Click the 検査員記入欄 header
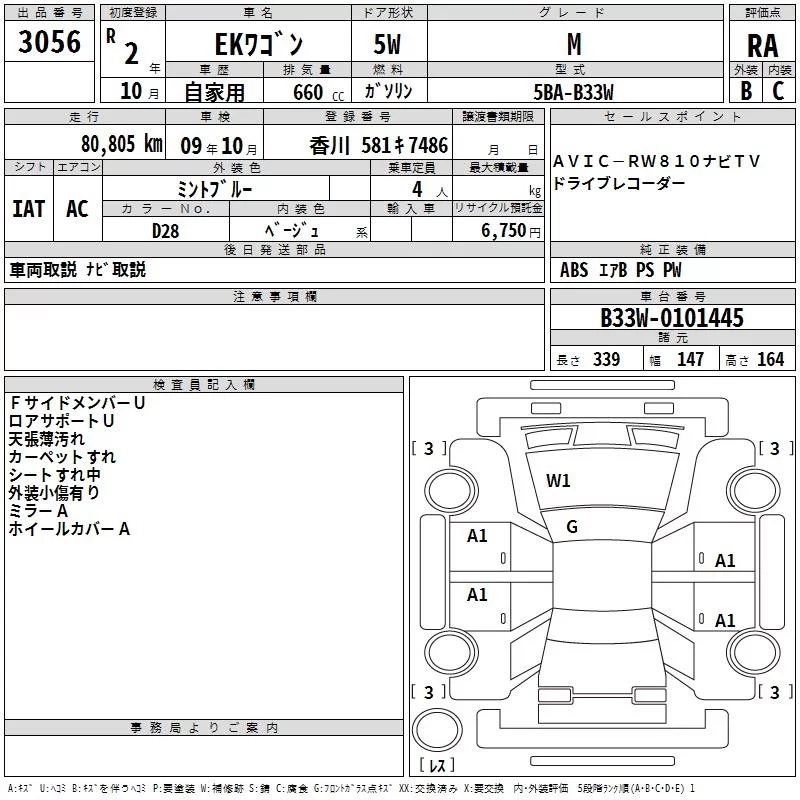 pyautogui.click(x=204, y=384)
